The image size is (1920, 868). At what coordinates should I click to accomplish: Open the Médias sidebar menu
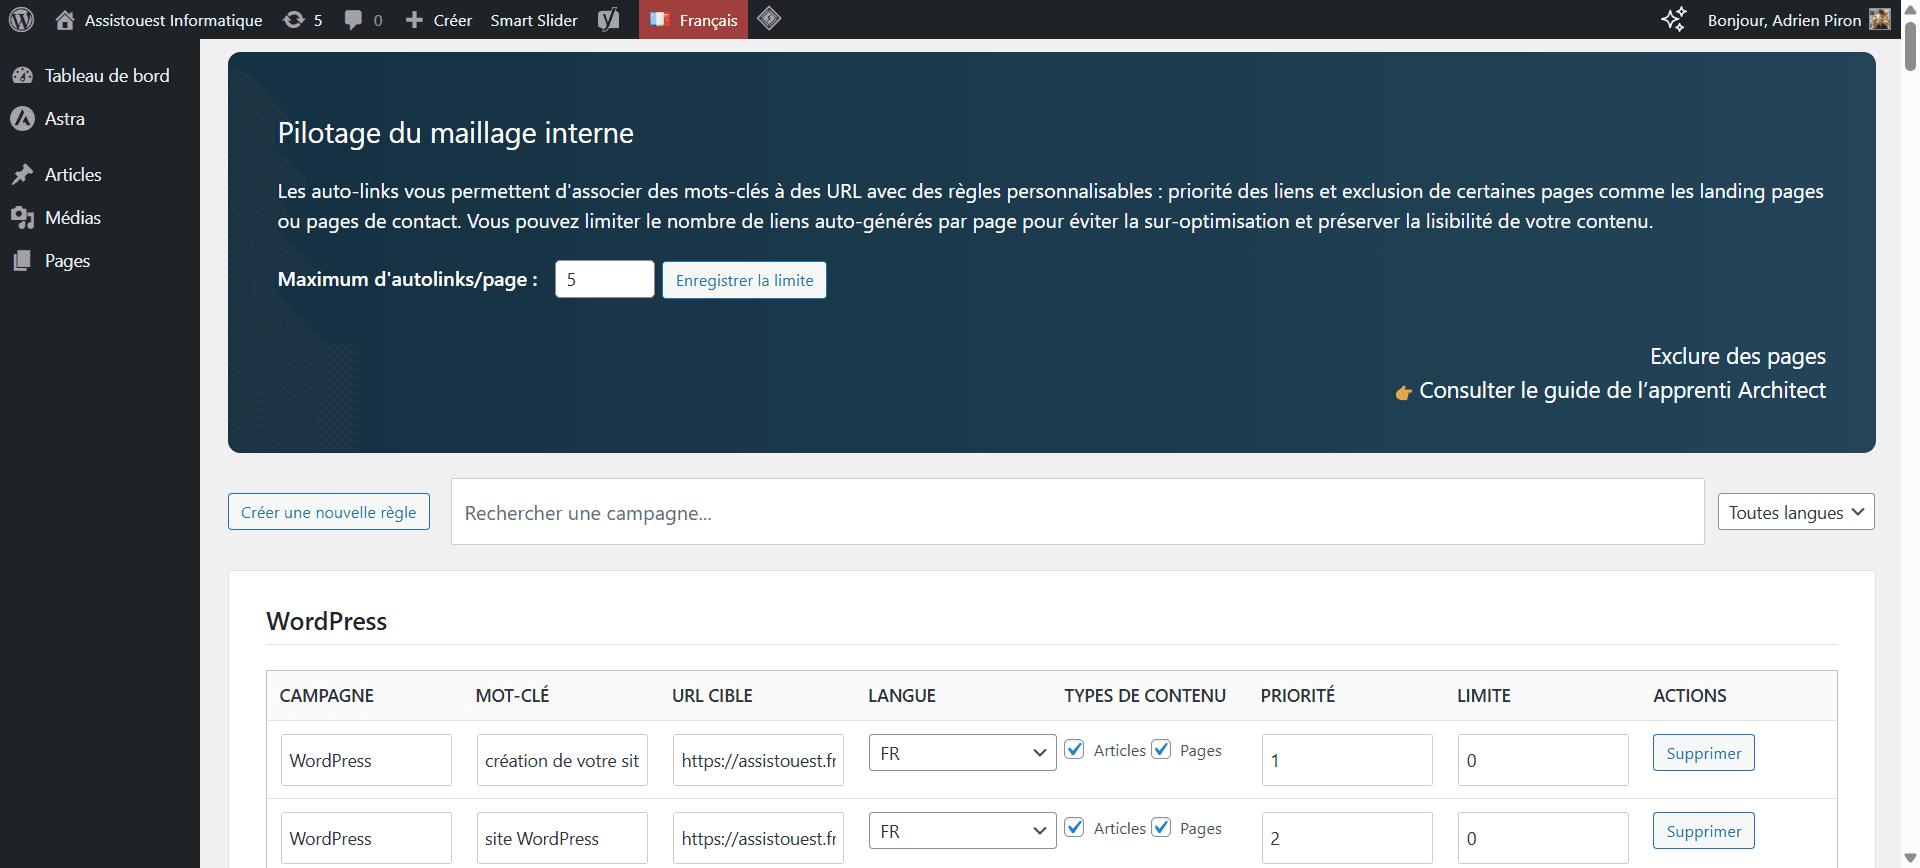(x=72, y=218)
